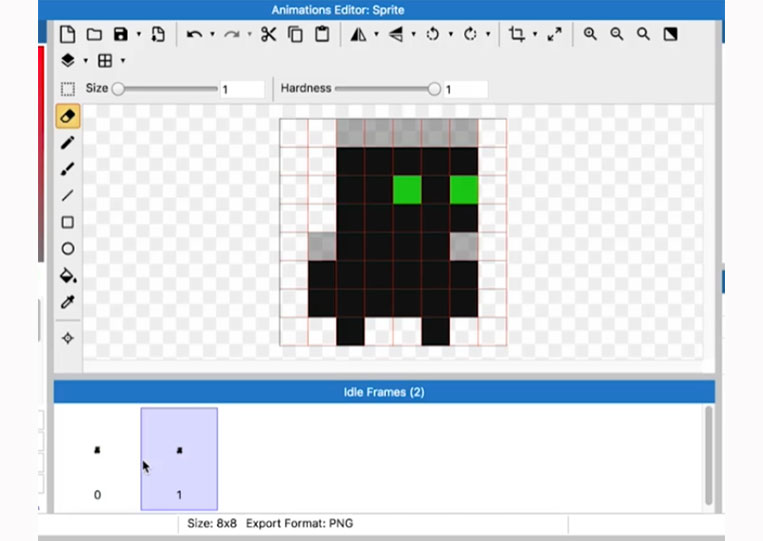The height and width of the screenshot is (541, 763).
Task: Select idle frame 1 thumbnail
Action: click(179, 459)
